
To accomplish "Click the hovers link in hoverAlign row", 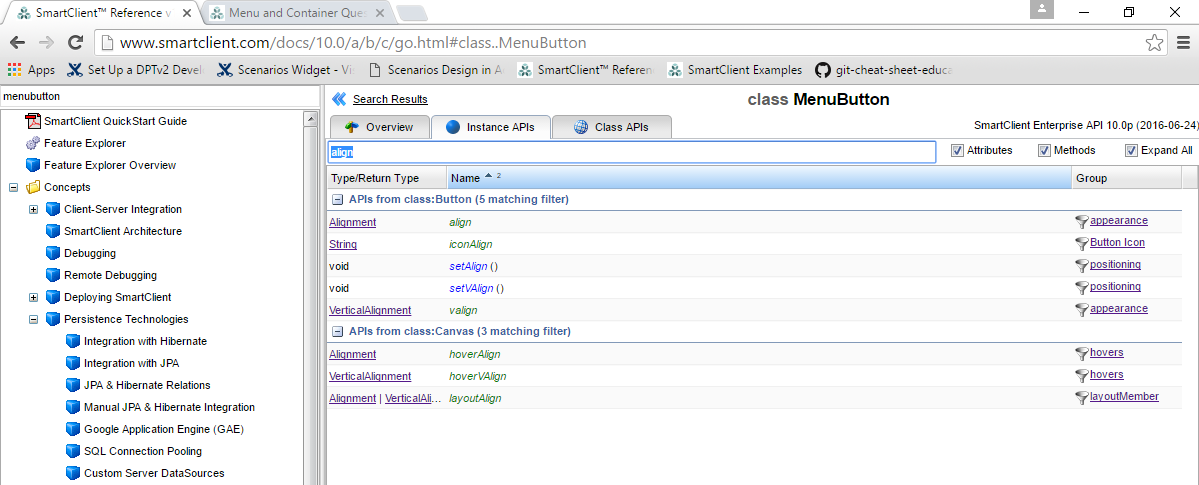I will (1106, 353).
